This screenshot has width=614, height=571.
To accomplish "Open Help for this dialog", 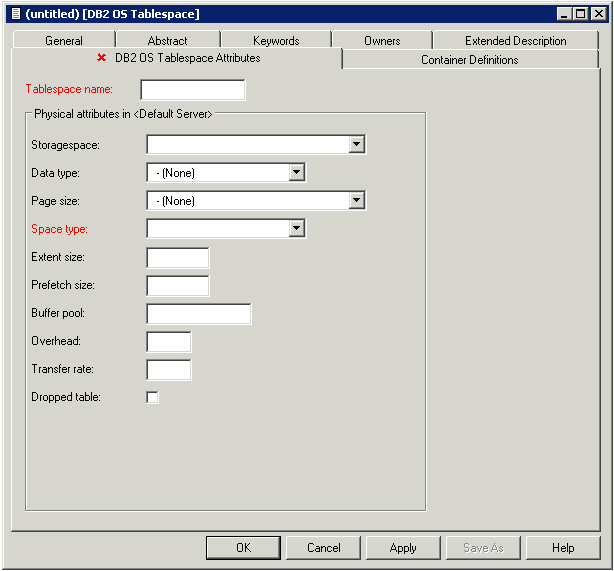I will (x=563, y=548).
